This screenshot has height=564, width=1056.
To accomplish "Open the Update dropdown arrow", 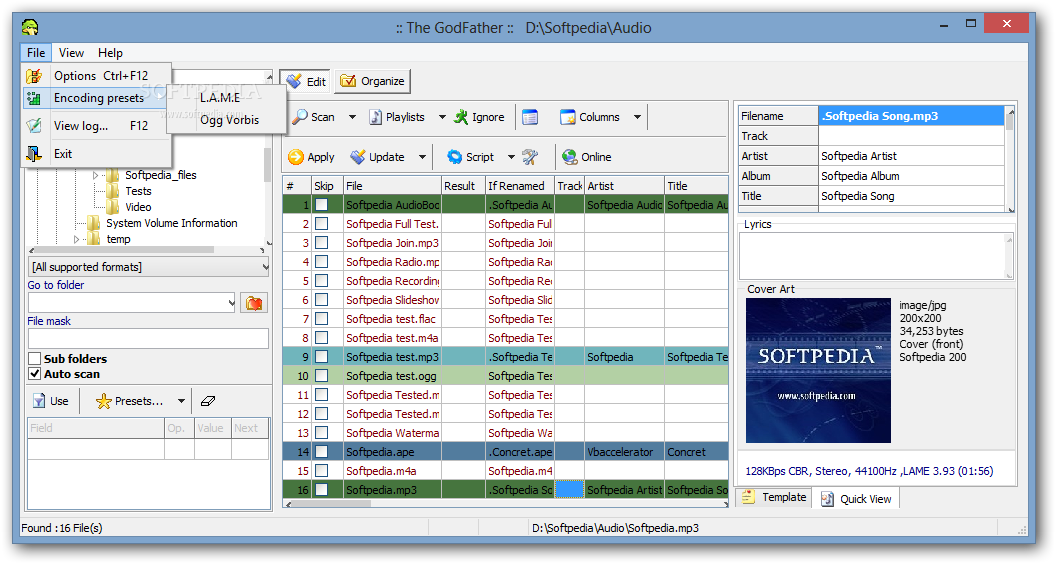I will (422, 157).
